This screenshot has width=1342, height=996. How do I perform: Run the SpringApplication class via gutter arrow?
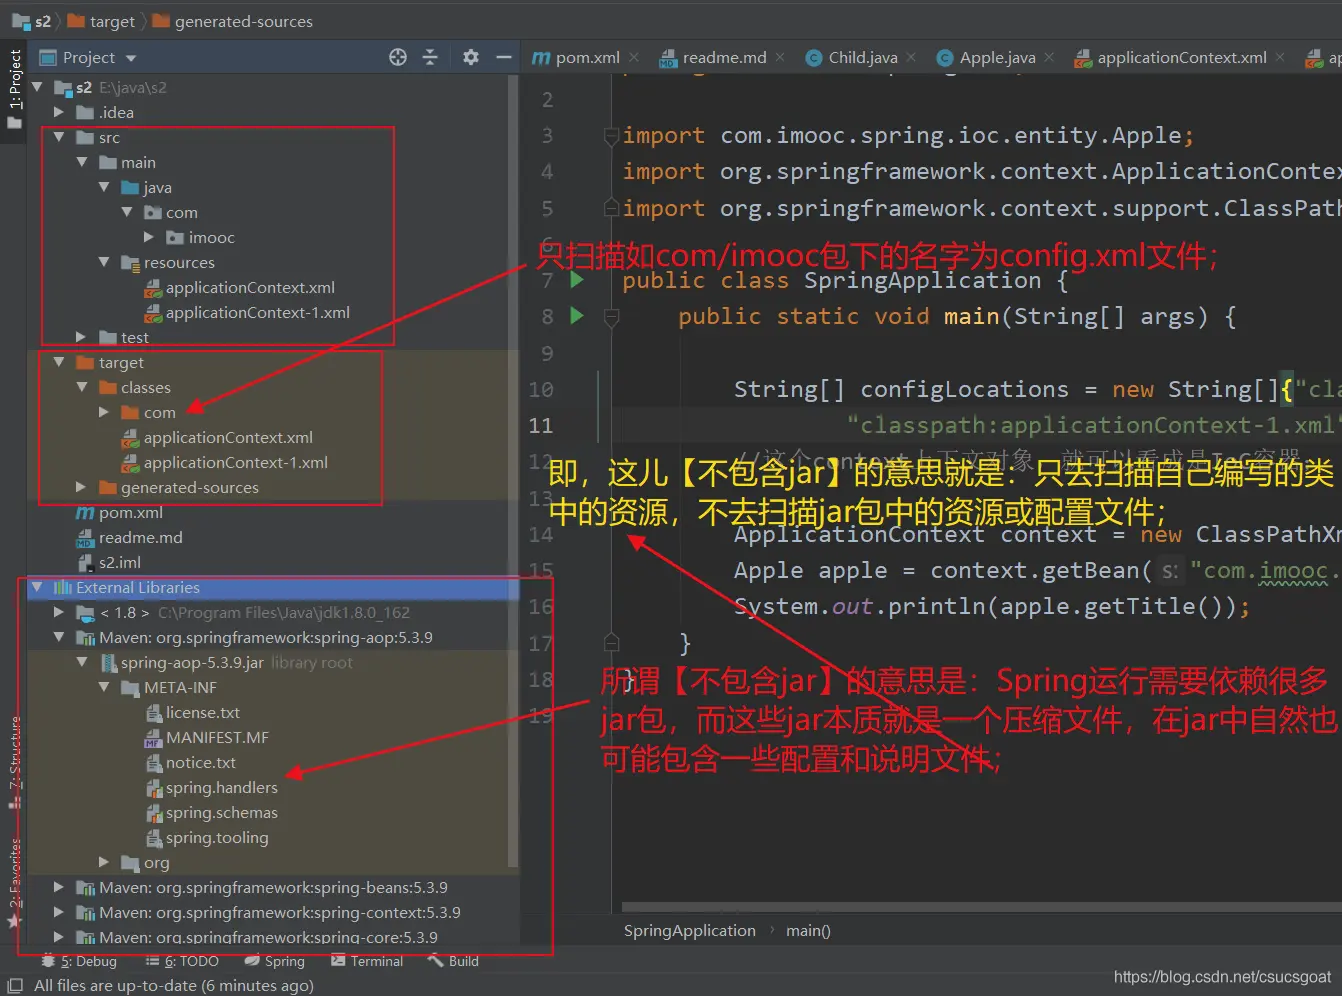[x=577, y=280]
